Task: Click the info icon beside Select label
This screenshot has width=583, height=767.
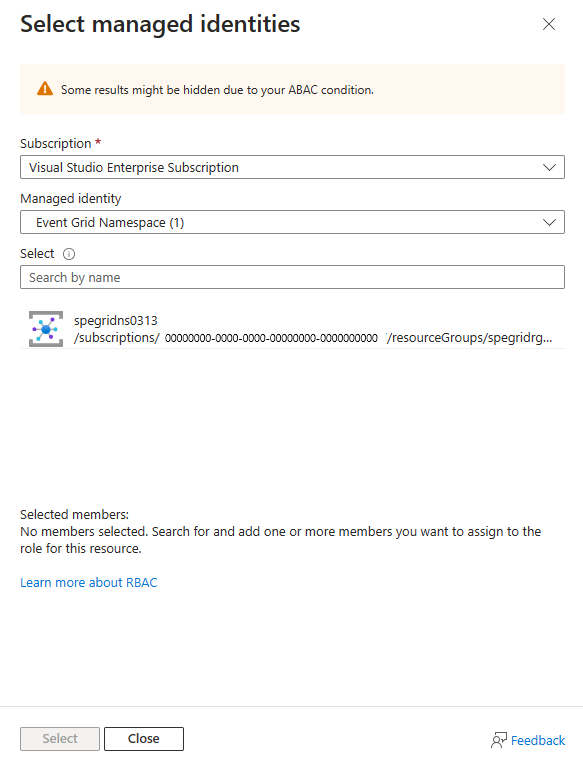Action: [69, 254]
